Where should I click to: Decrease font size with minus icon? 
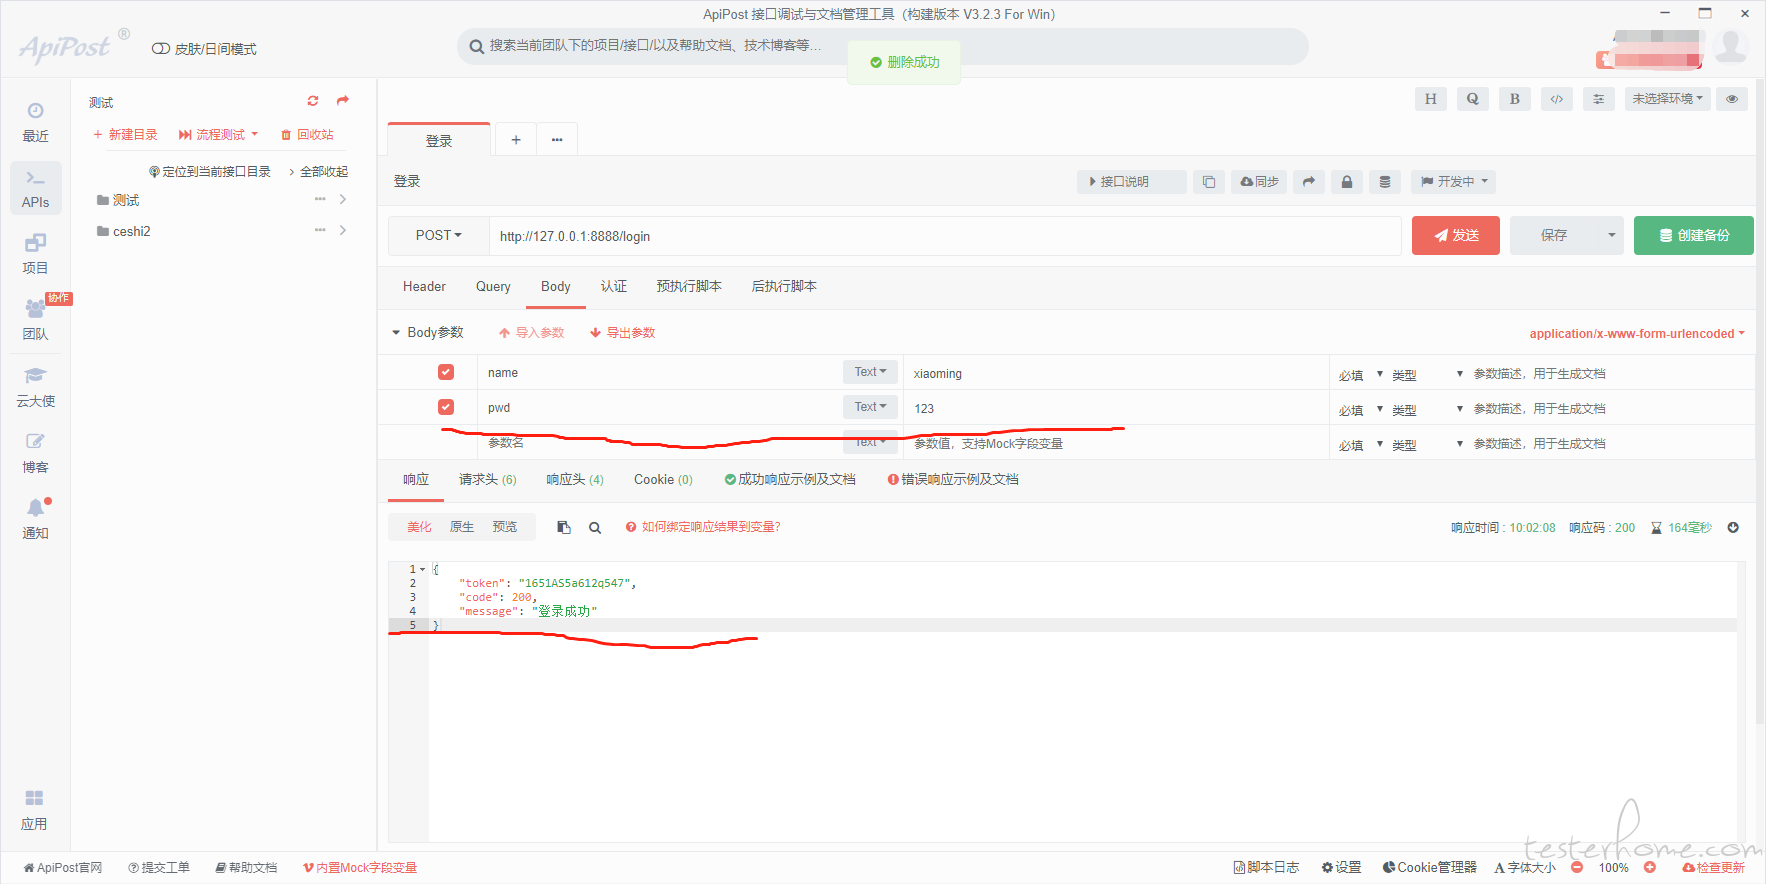coord(1577,868)
